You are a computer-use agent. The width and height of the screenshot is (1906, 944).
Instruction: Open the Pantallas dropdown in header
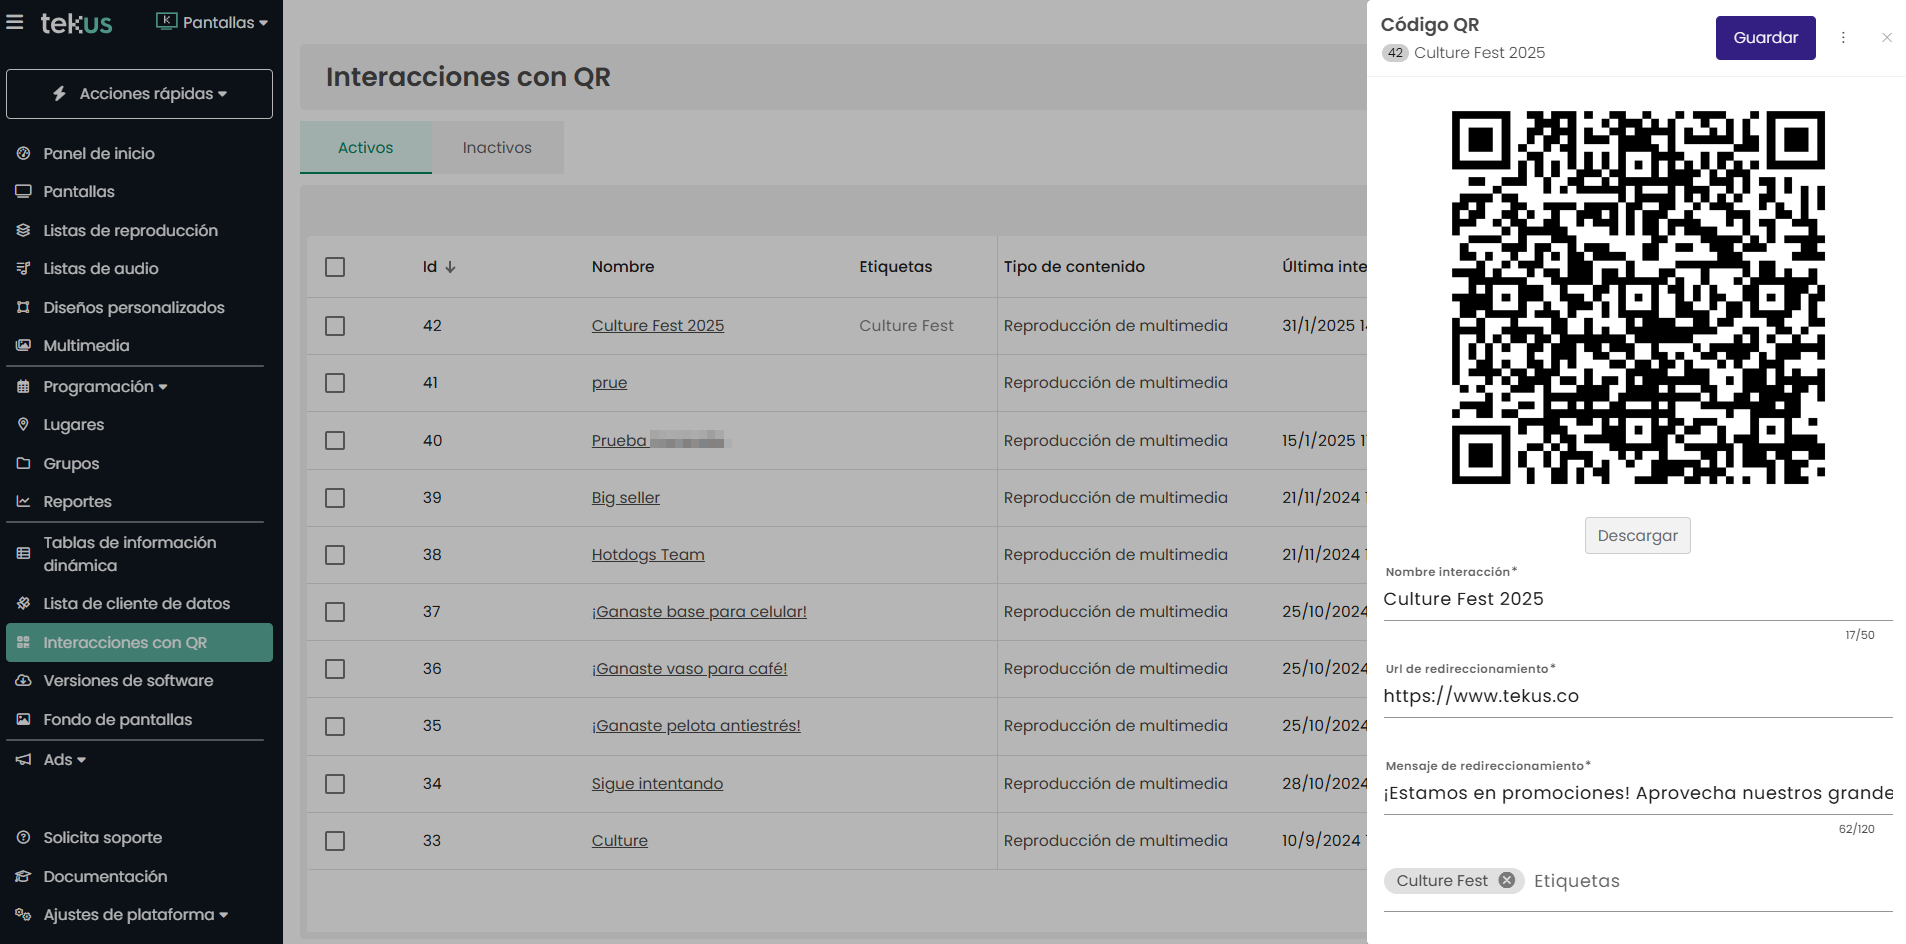[212, 22]
